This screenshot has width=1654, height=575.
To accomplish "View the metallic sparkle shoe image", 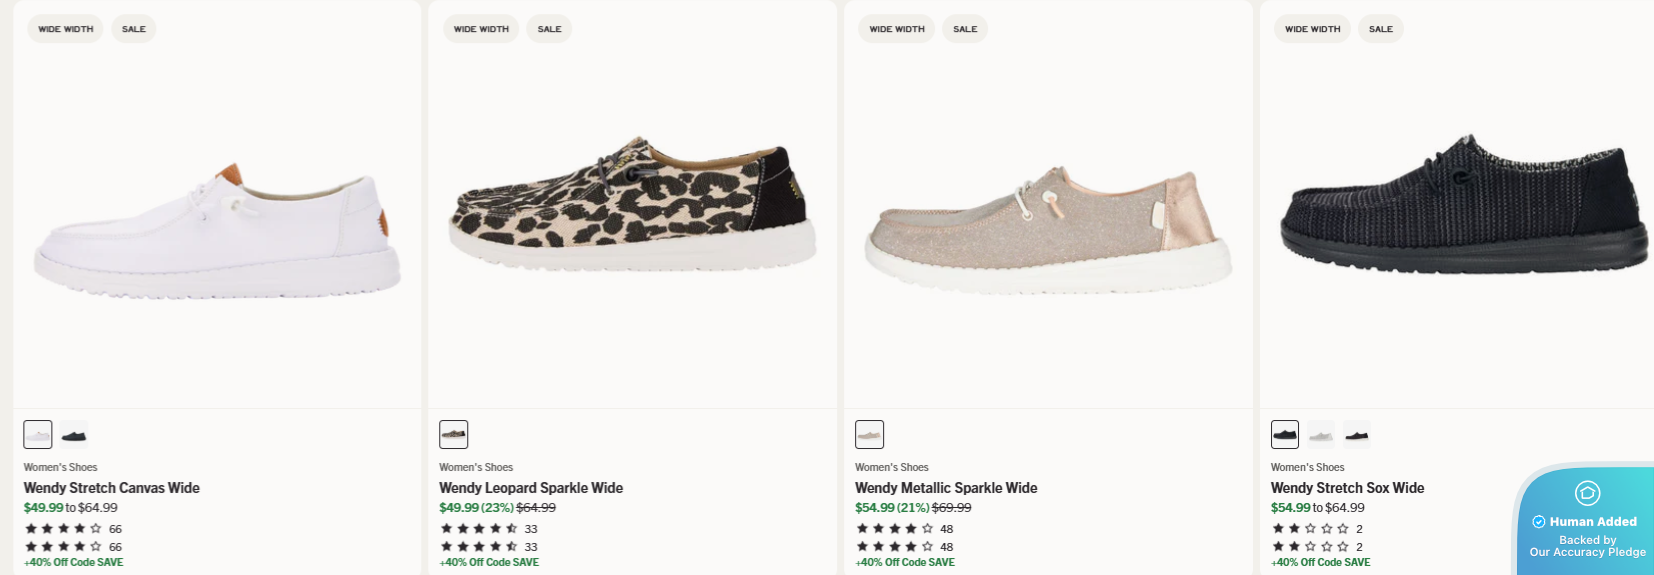I will point(1048,230).
